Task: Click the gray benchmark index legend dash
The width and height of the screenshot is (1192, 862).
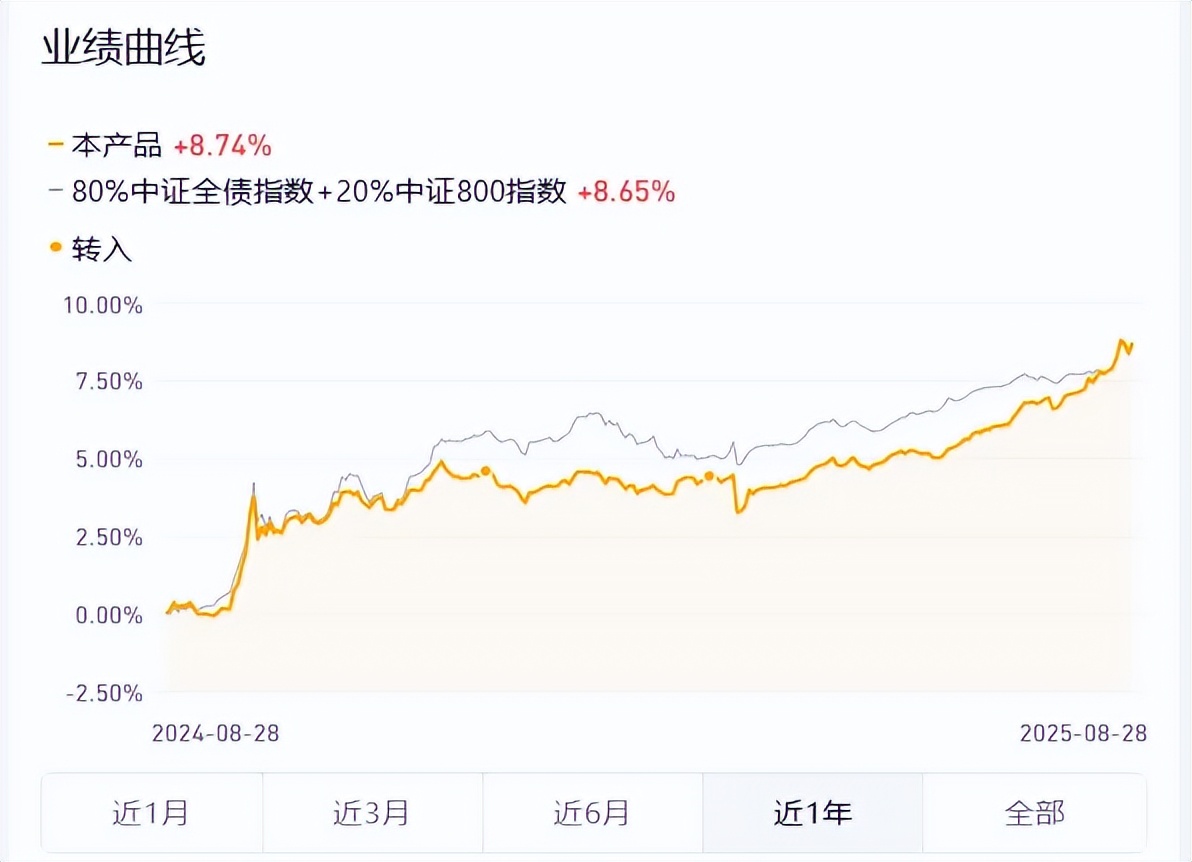Action: tap(56, 191)
